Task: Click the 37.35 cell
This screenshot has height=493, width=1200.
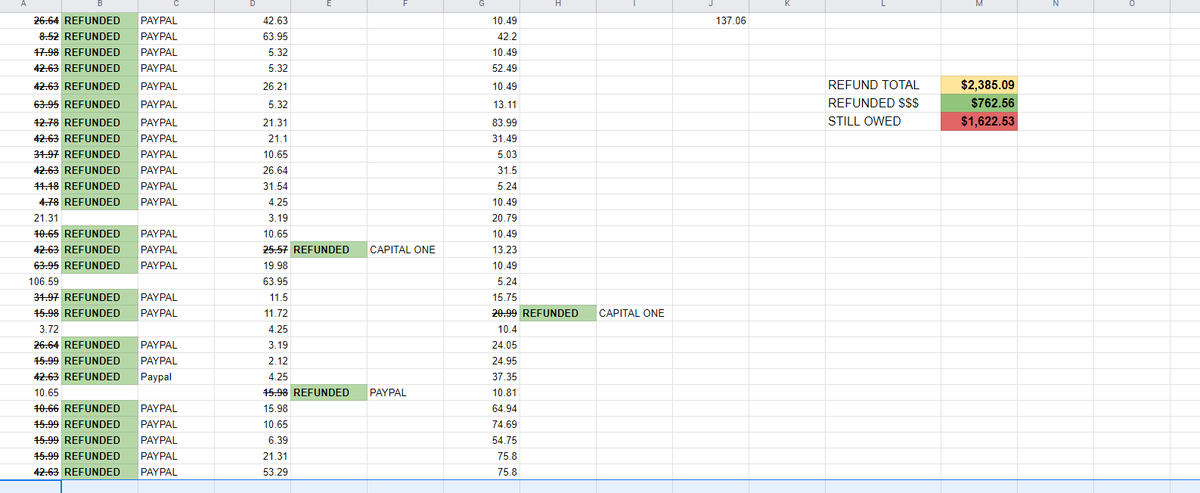Action: pyautogui.click(x=481, y=377)
